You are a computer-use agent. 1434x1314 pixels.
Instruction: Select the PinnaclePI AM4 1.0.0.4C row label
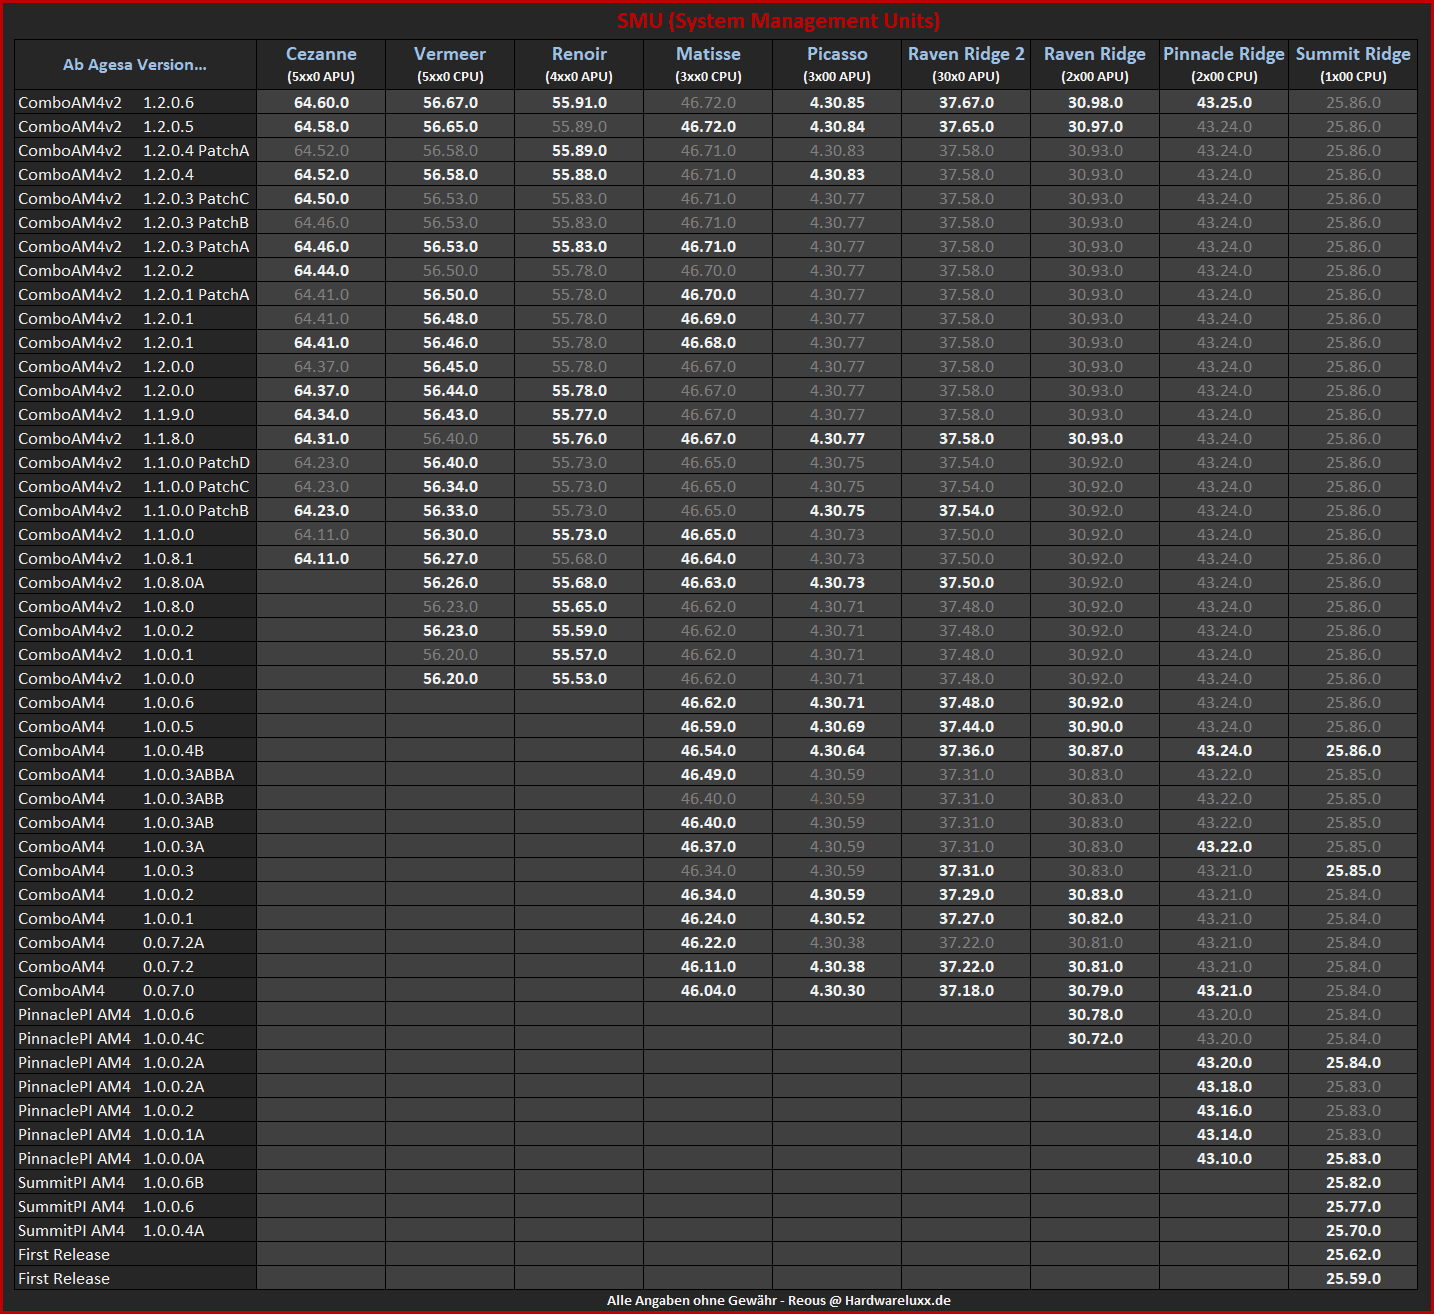pos(135,1038)
